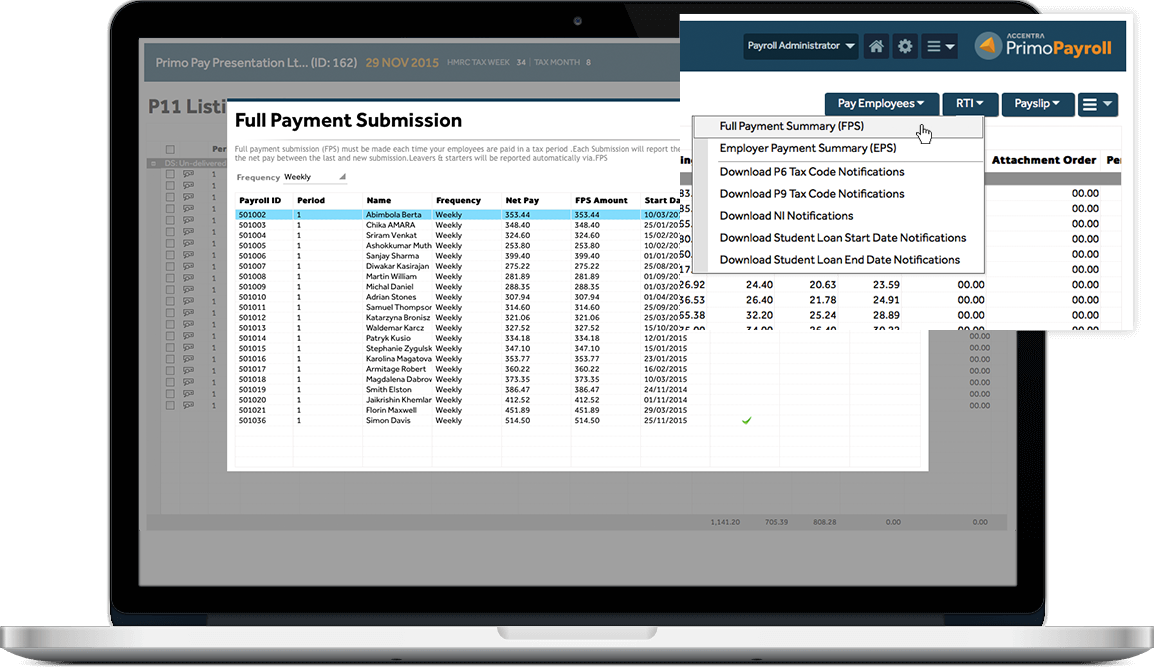Change the Frequency Weekly combo box
Viewport: 1154px width, 668px height.
[x=314, y=177]
